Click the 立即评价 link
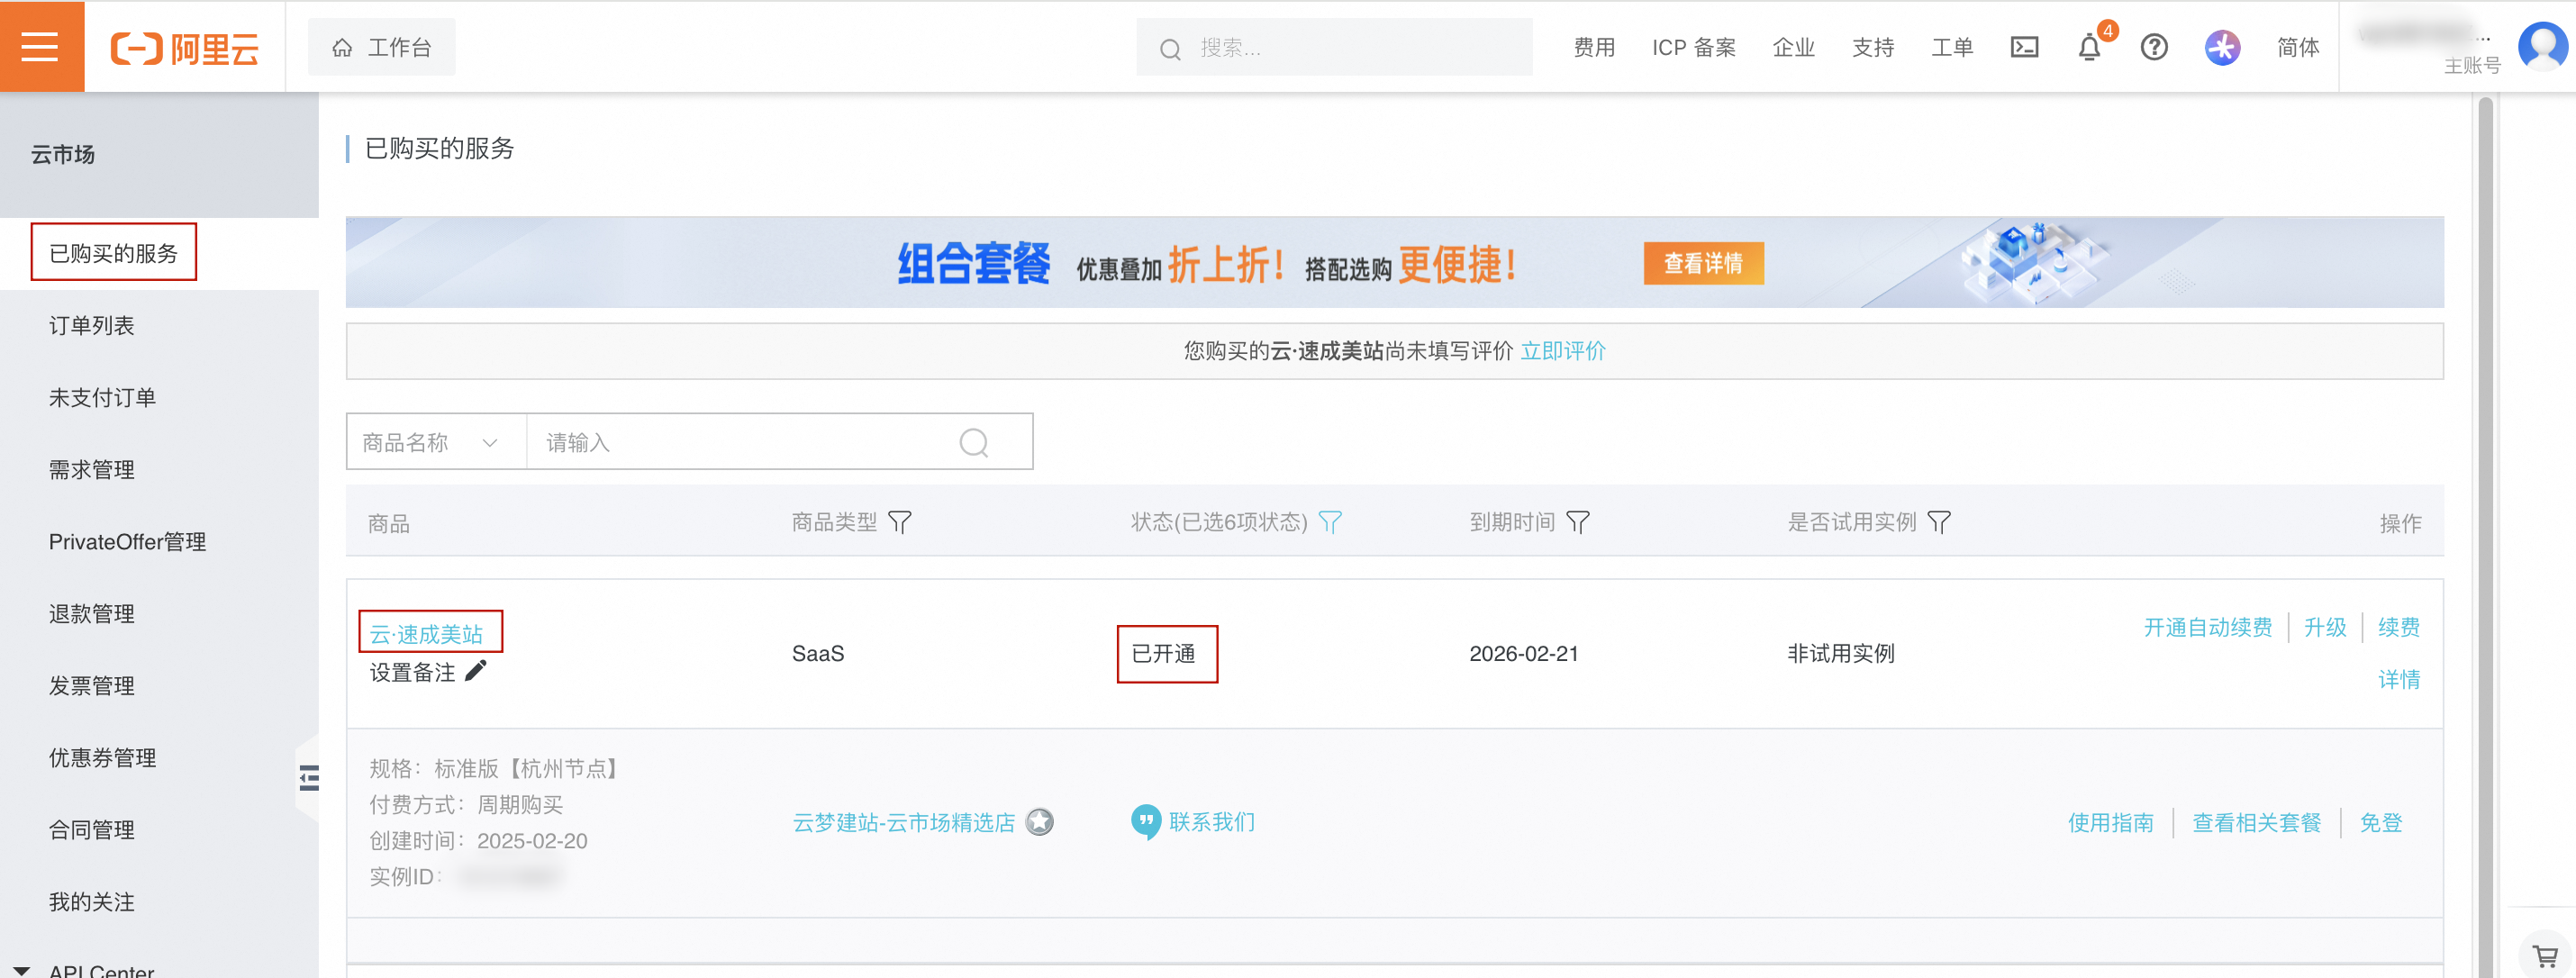2576x978 pixels. (x=1562, y=350)
